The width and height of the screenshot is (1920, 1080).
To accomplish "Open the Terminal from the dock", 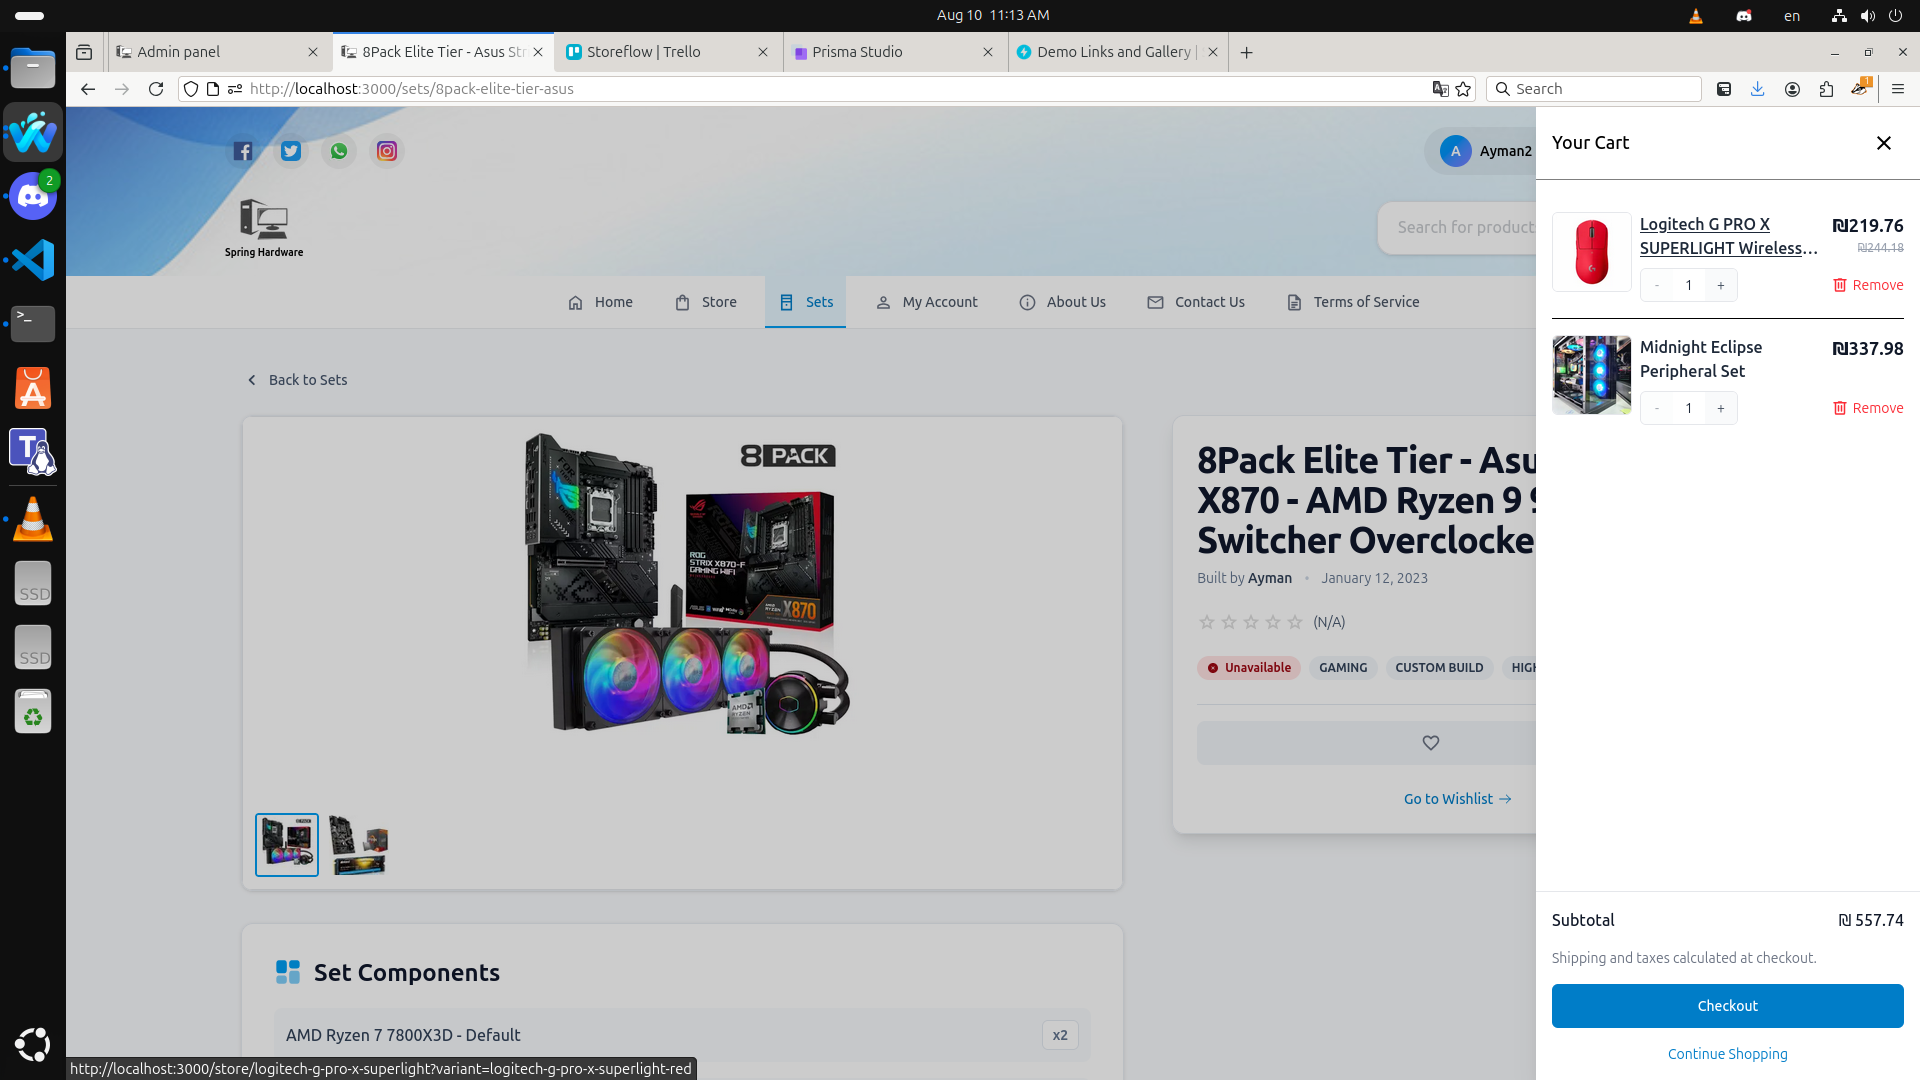I will pyautogui.click(x=33, y=323).
